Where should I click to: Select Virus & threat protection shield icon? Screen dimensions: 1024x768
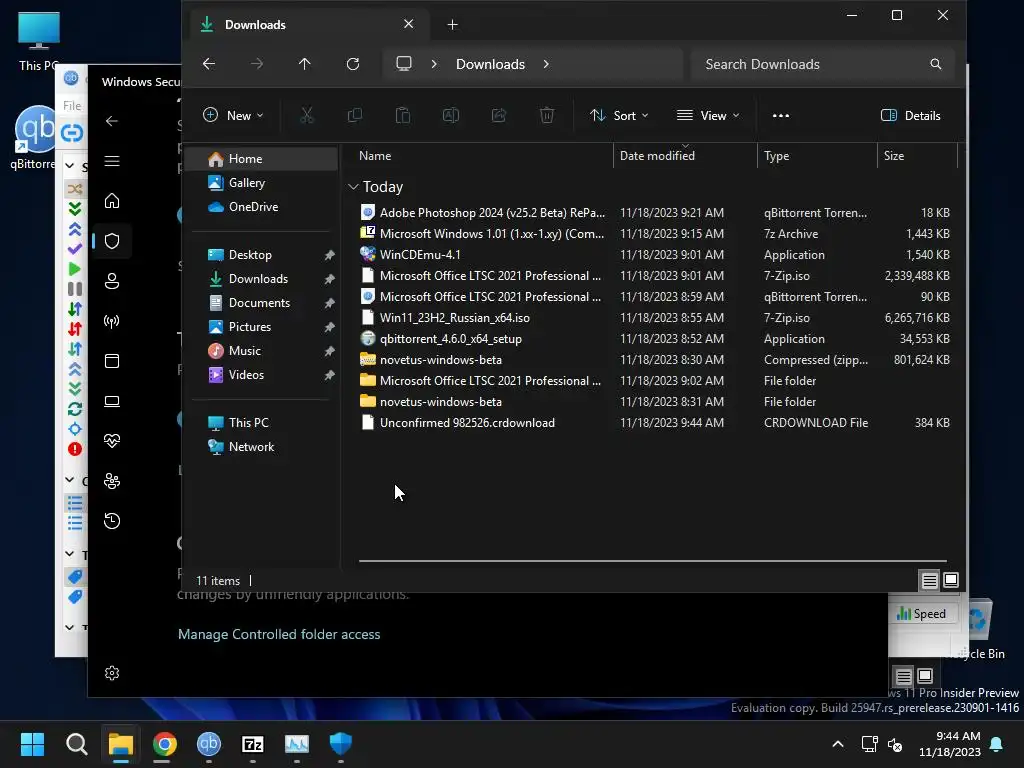coord(112,241)
